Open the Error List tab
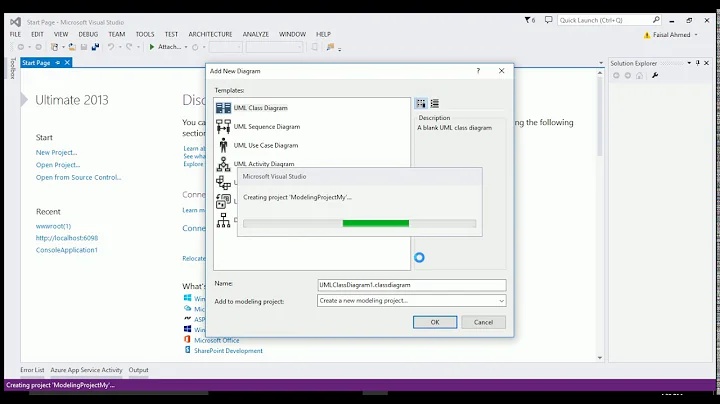Viewport: 720px width, 404px height. click(32, 370)
